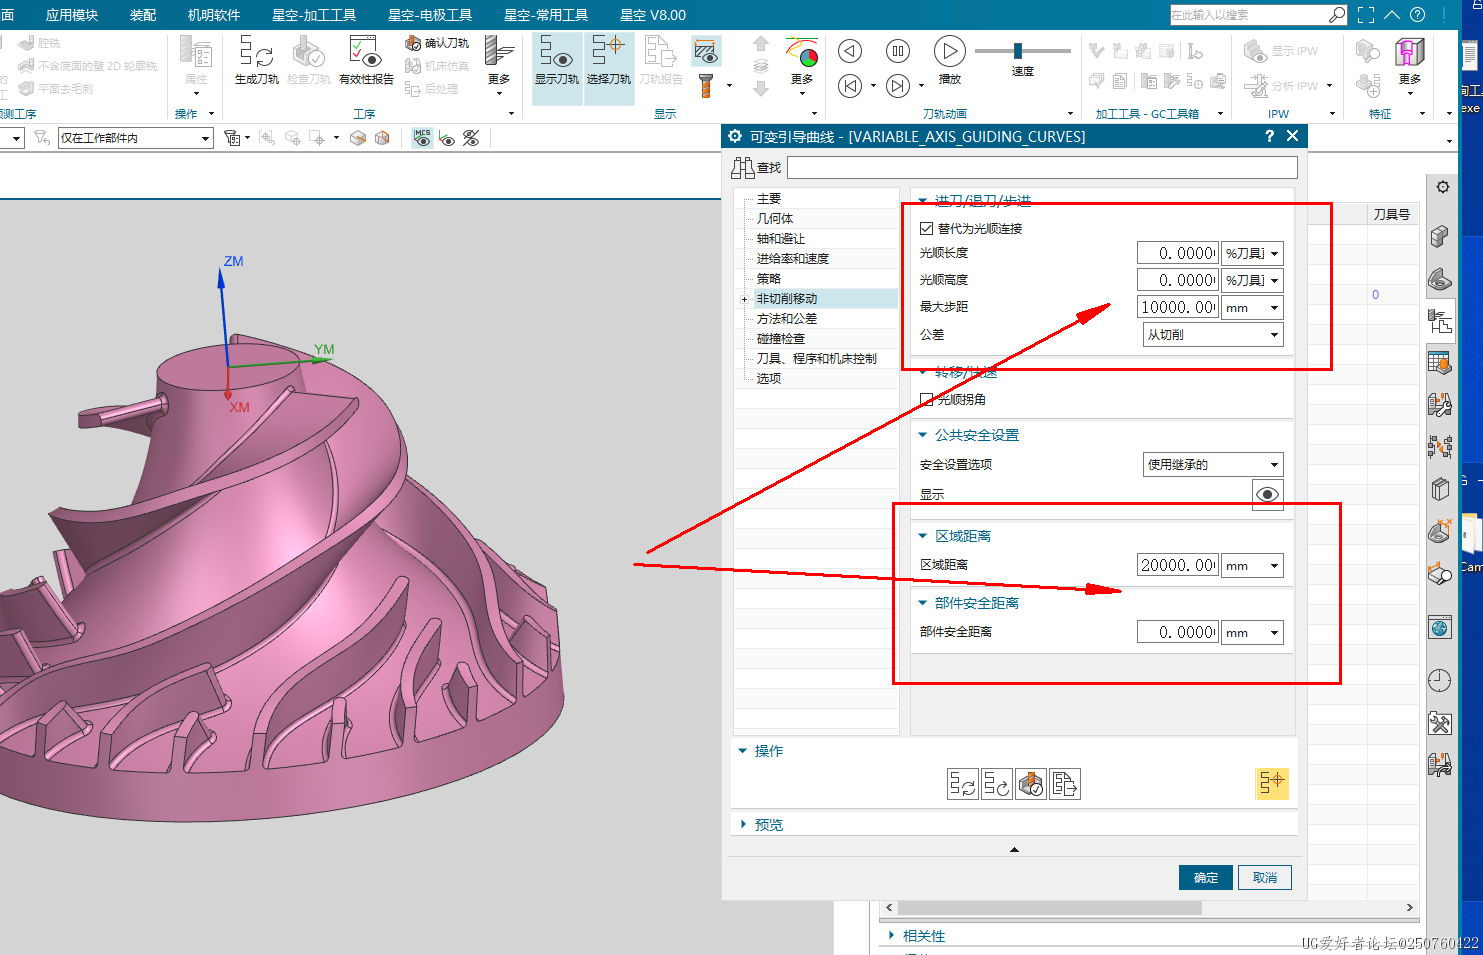The width and height of the screenshot is (1483, 955).
Task: Click the Verify icon in the 操作 section
Action: click(x=1031, y=784)
